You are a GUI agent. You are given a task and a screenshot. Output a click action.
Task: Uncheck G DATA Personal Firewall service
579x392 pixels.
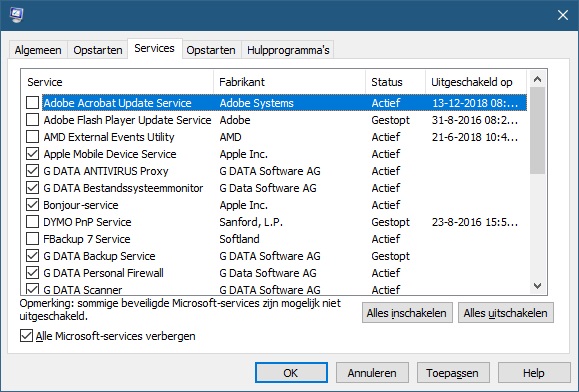32,272
